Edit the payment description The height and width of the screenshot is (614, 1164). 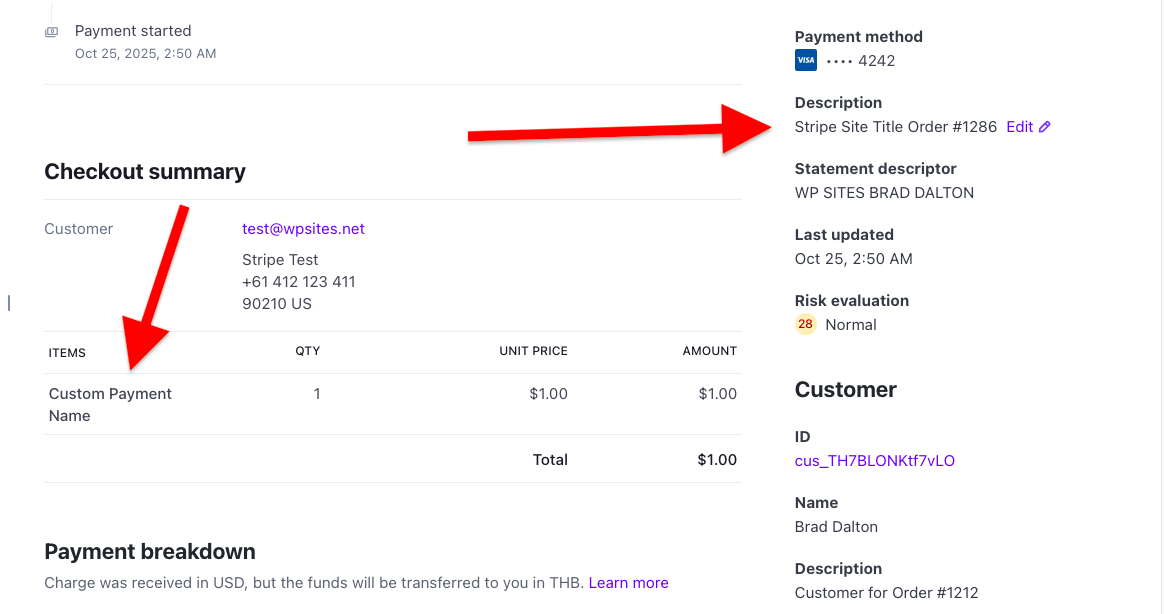(1020, 127)
